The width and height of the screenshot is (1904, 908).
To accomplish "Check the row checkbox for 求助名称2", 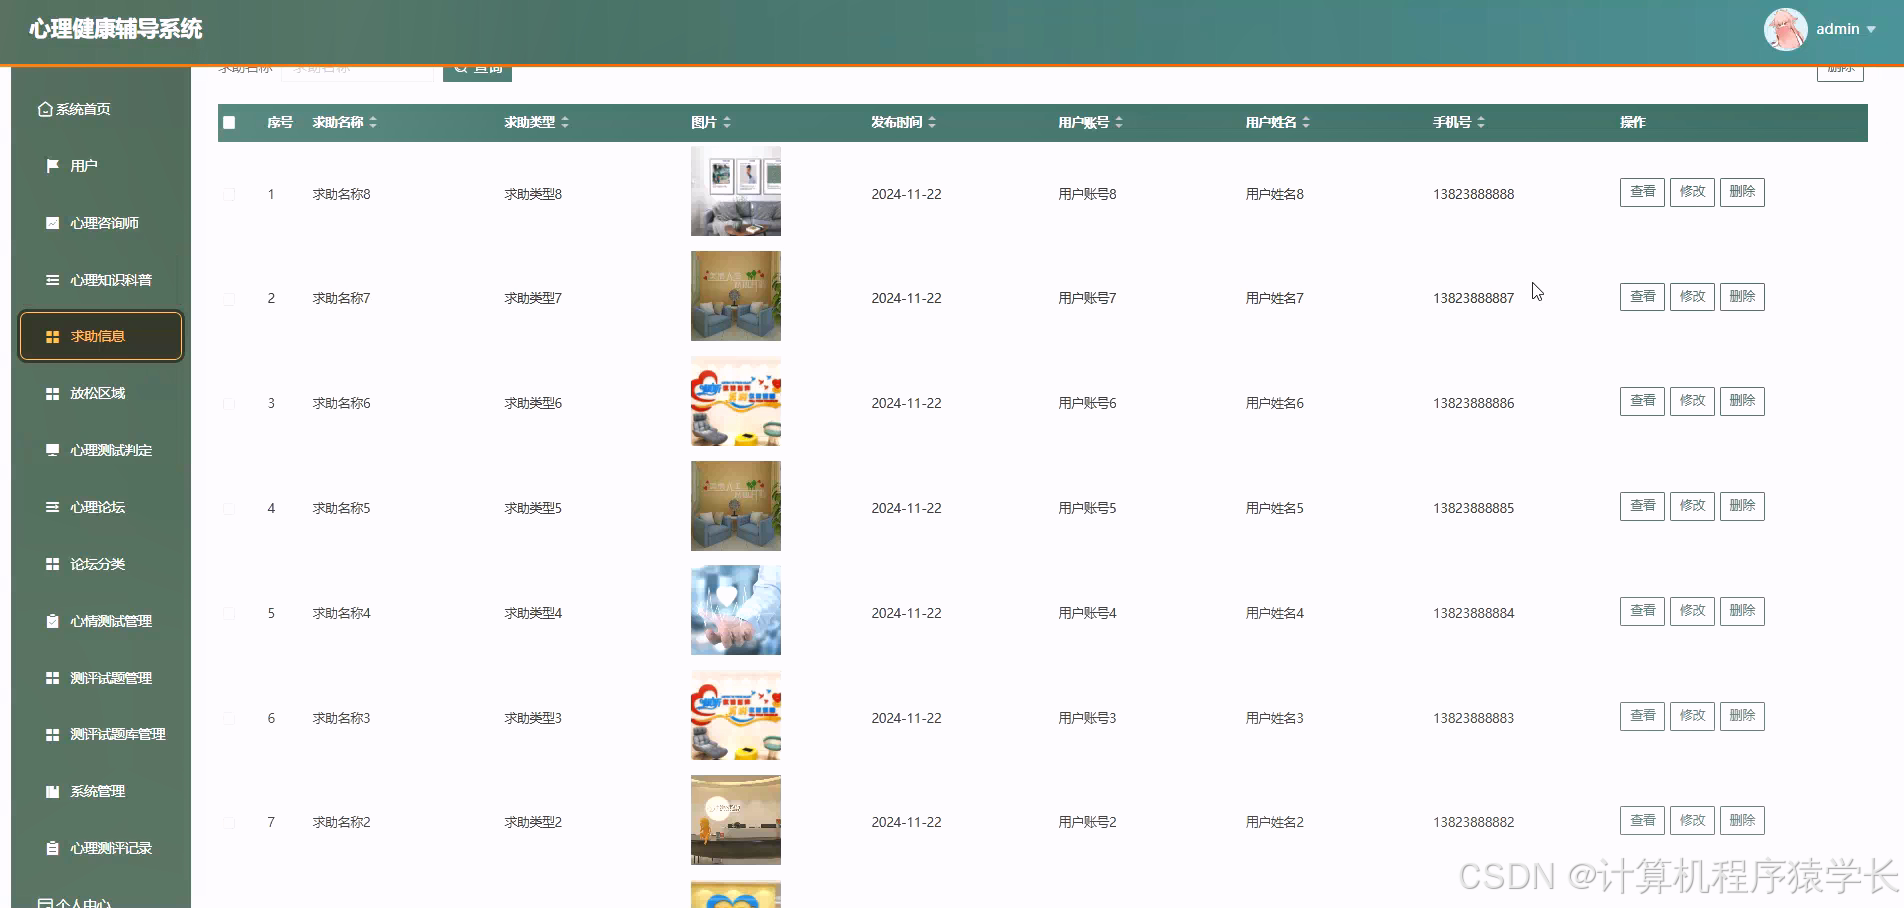I will (x=229, y=822).
